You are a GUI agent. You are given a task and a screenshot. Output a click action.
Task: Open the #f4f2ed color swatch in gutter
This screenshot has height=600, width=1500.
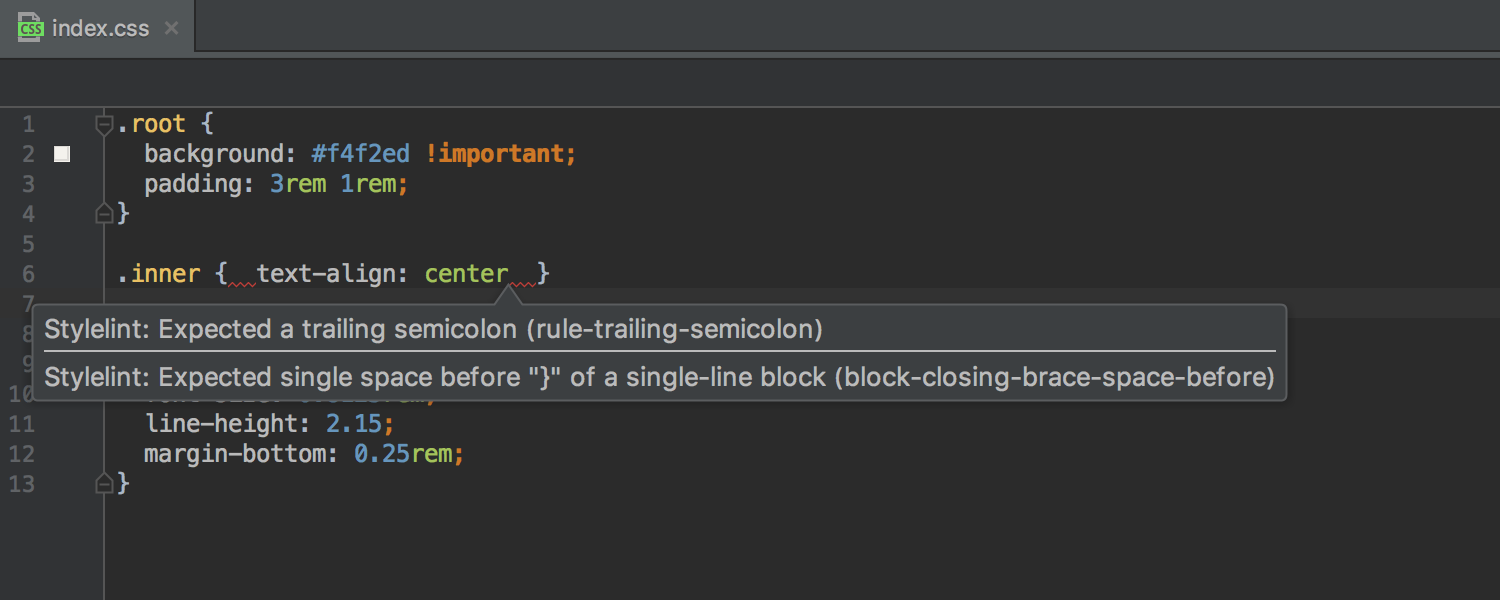[62, 154]
